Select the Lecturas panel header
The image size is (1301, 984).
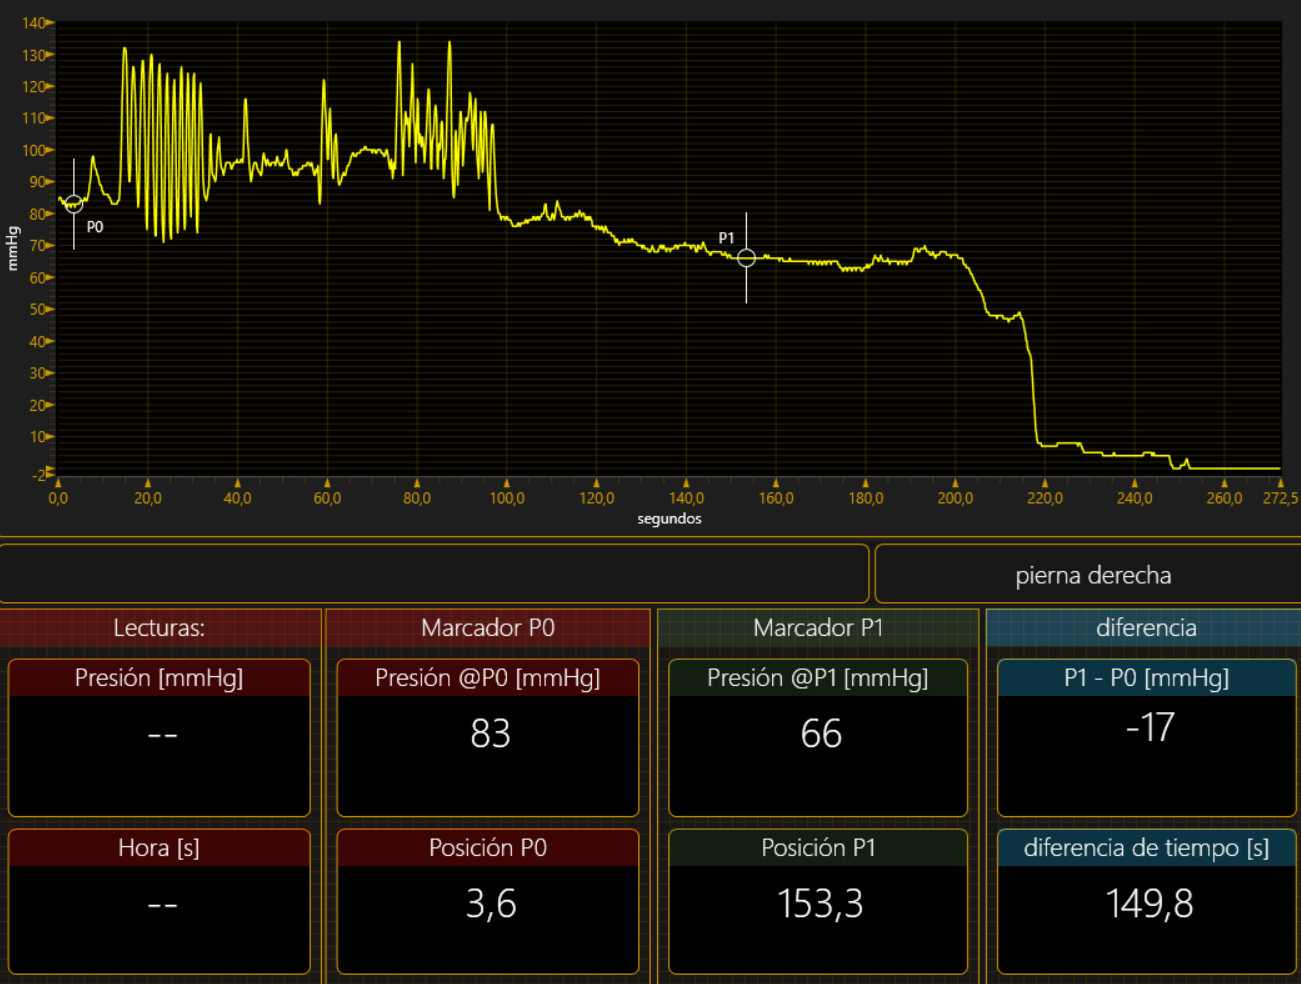[x=159, y=628]
